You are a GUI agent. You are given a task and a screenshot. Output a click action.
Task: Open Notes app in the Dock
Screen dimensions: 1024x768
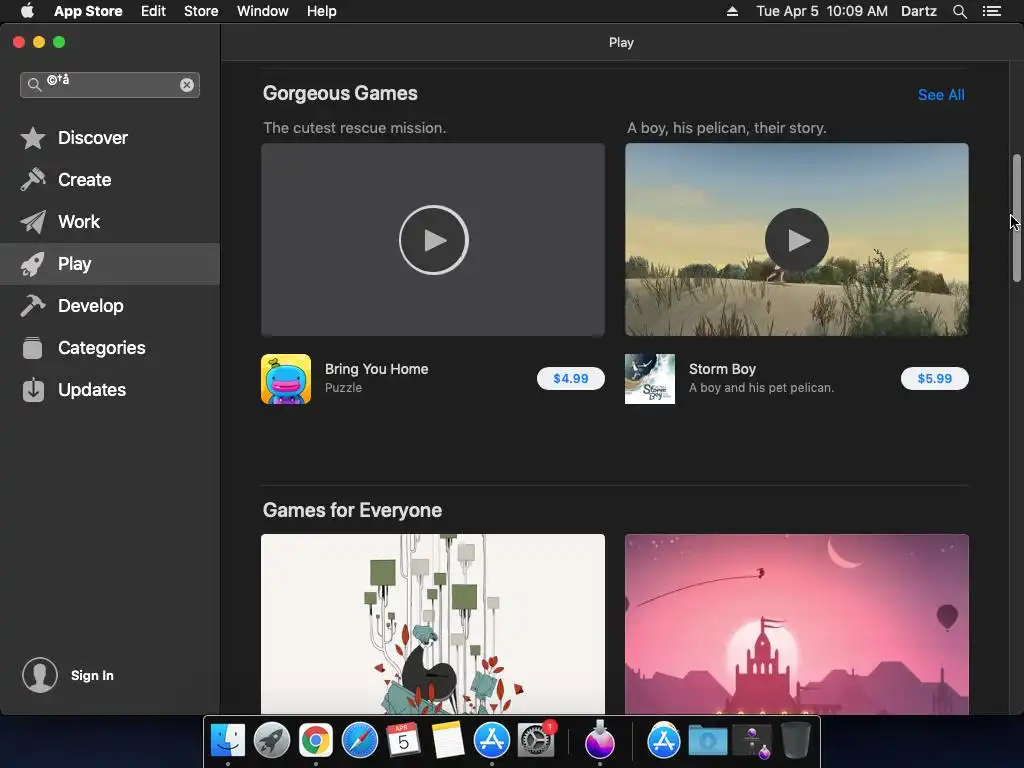[x=447, y=741]
